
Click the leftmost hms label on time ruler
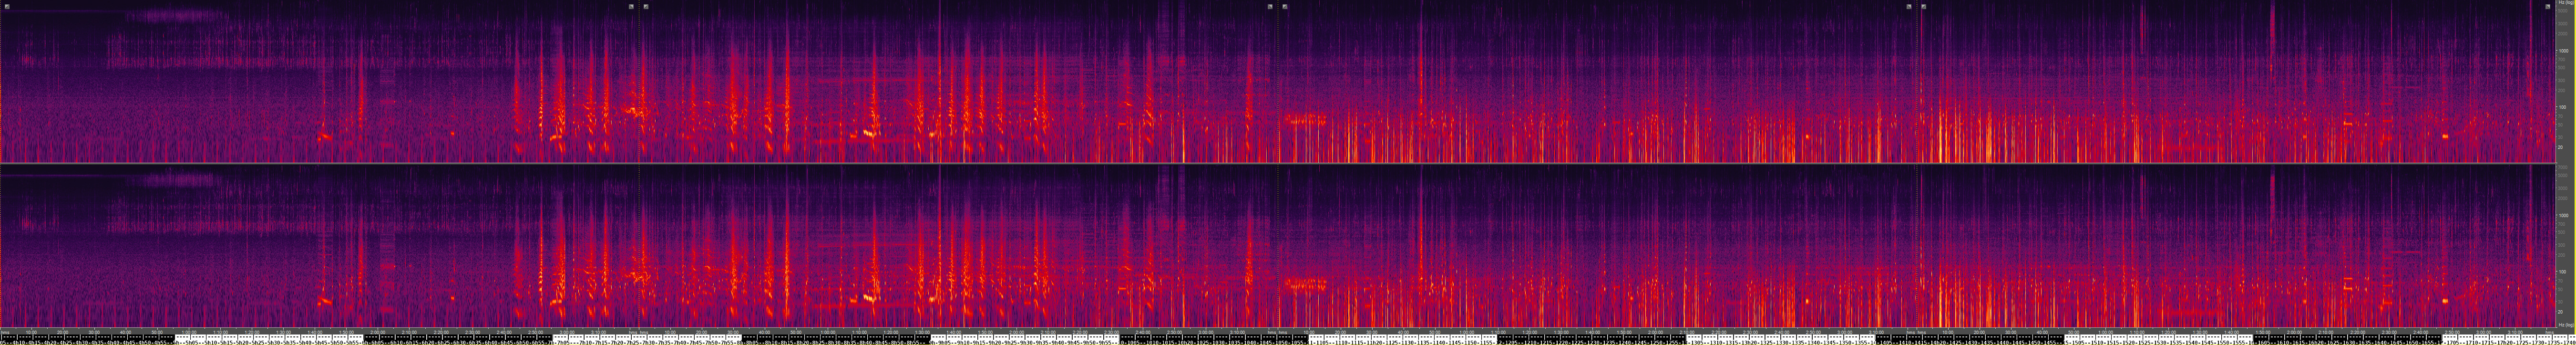6,332
